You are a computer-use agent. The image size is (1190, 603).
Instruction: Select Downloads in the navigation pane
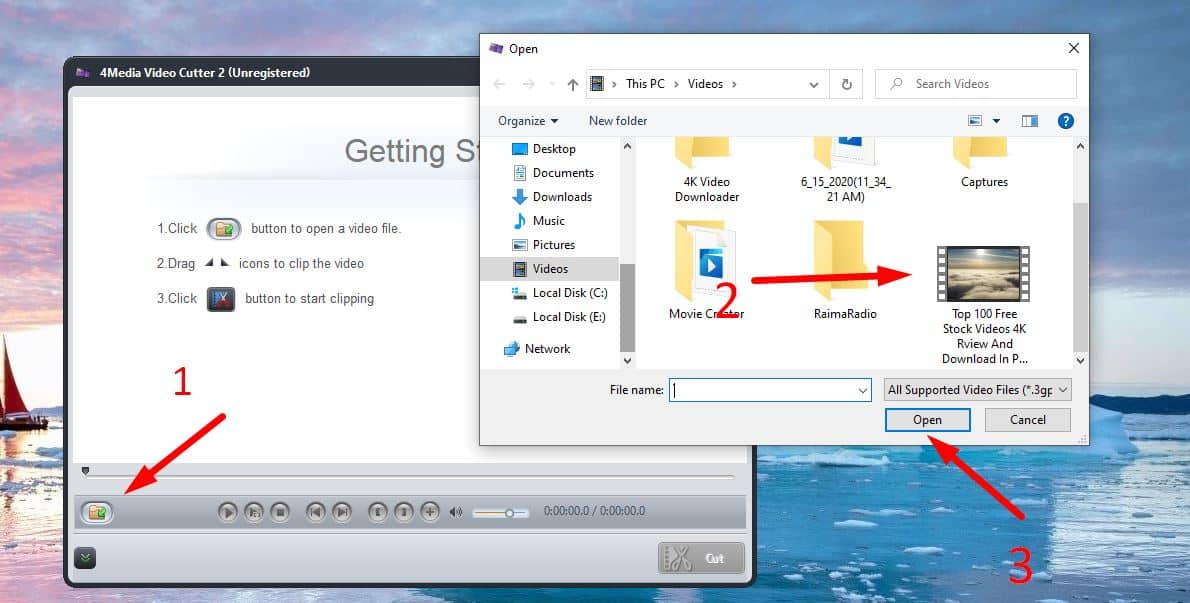[550, 196]
